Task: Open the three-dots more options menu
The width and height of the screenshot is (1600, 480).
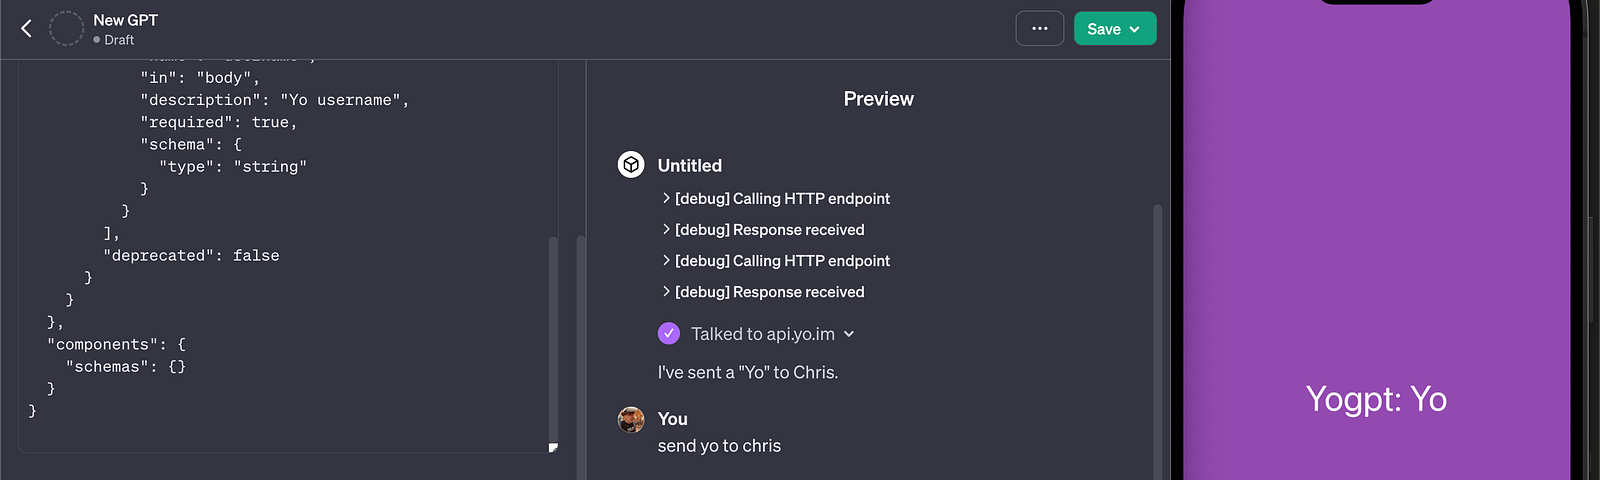Action: (x=1040, y=29)
